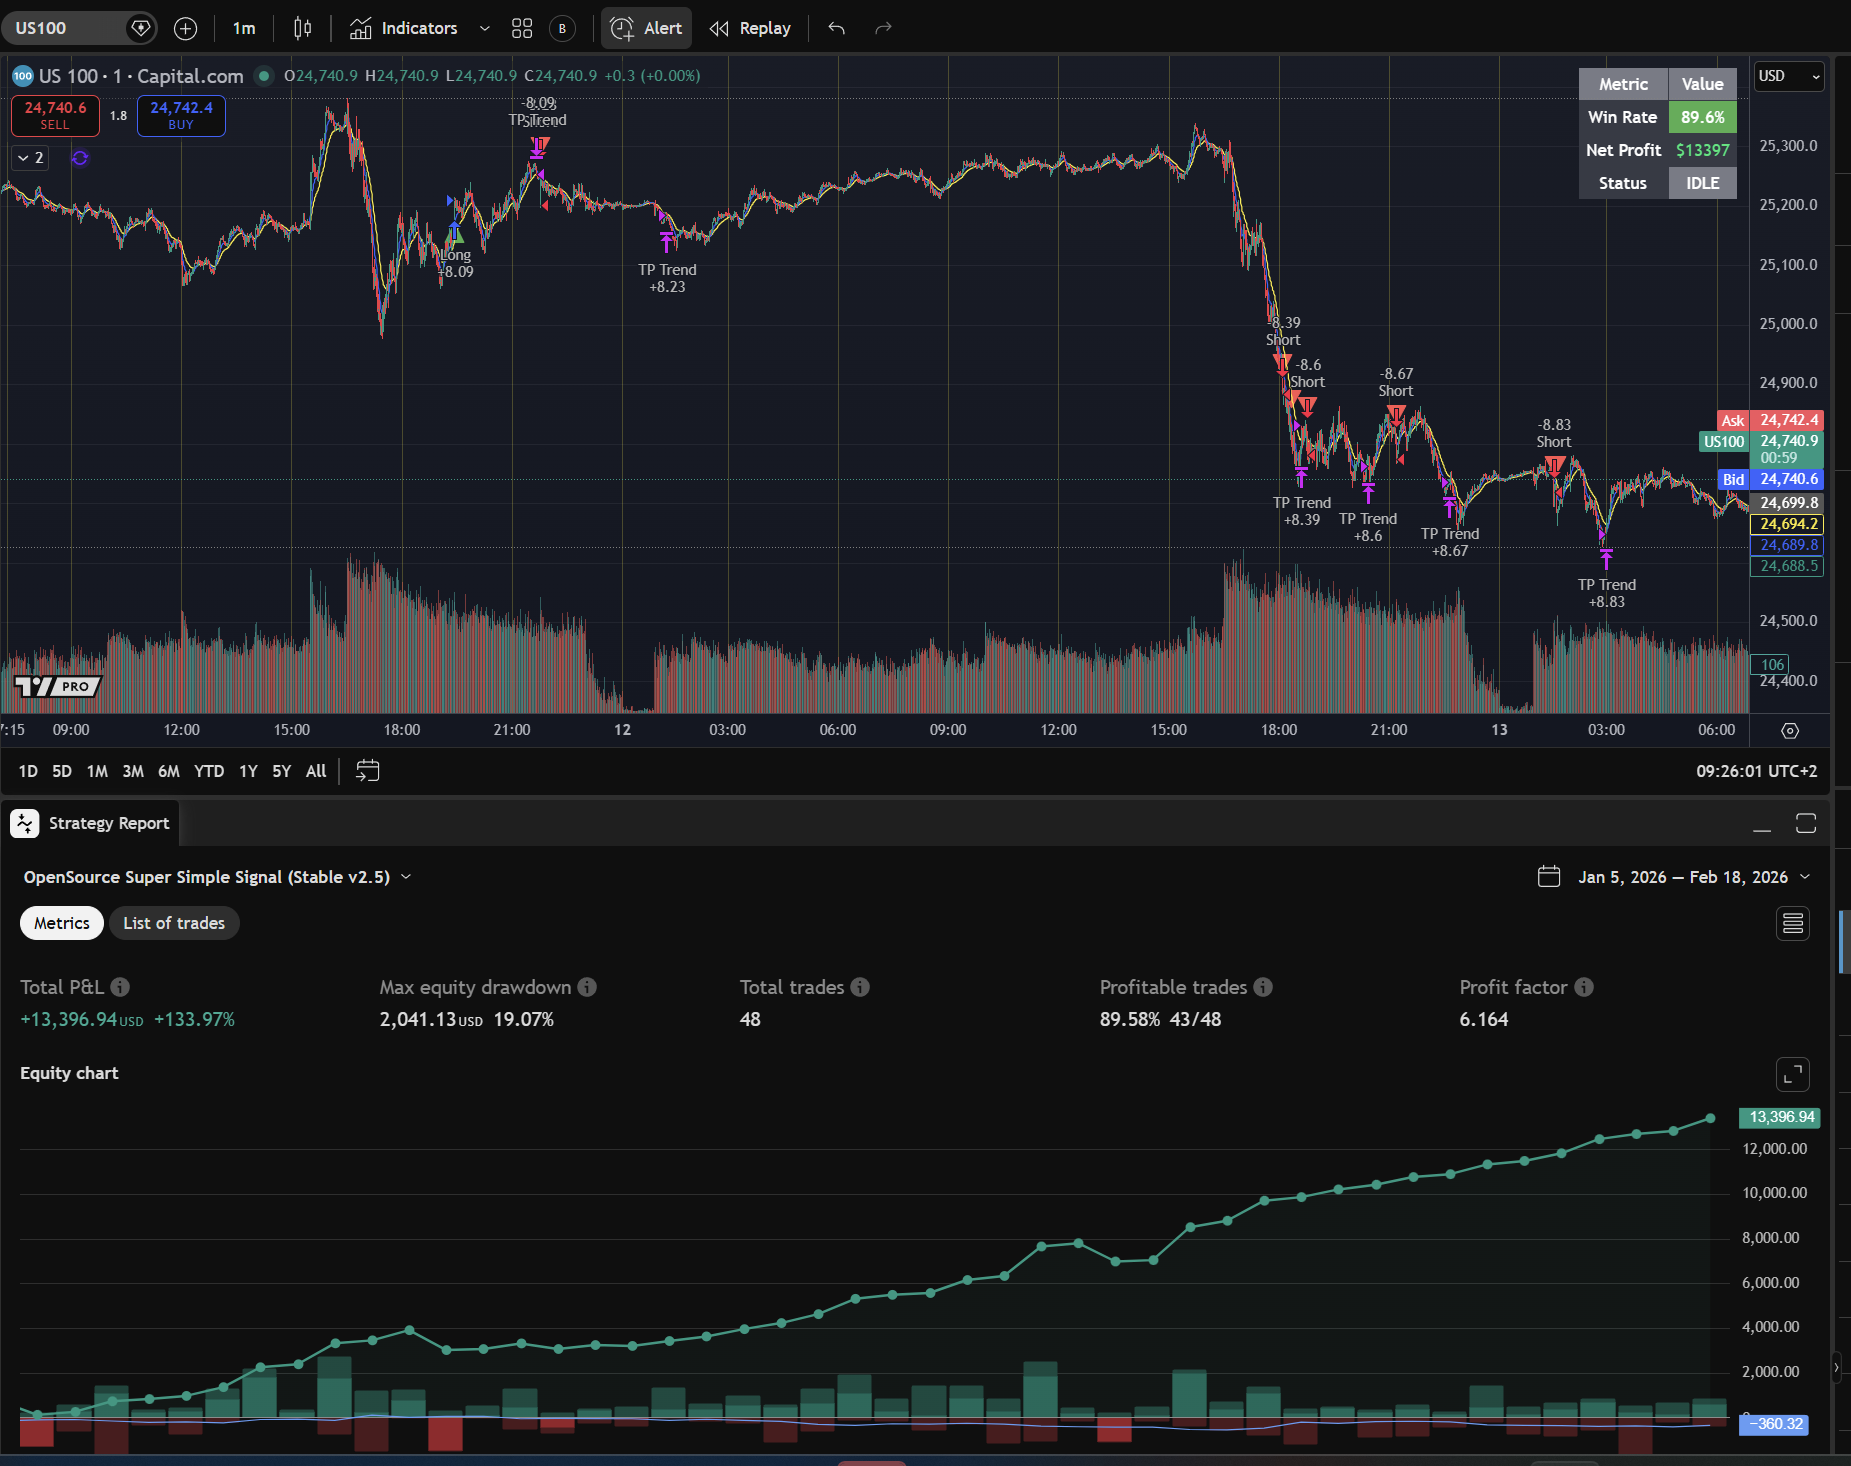Switch to the List of trades tab
This screenshot has width=1851, height=1466.
174,923
